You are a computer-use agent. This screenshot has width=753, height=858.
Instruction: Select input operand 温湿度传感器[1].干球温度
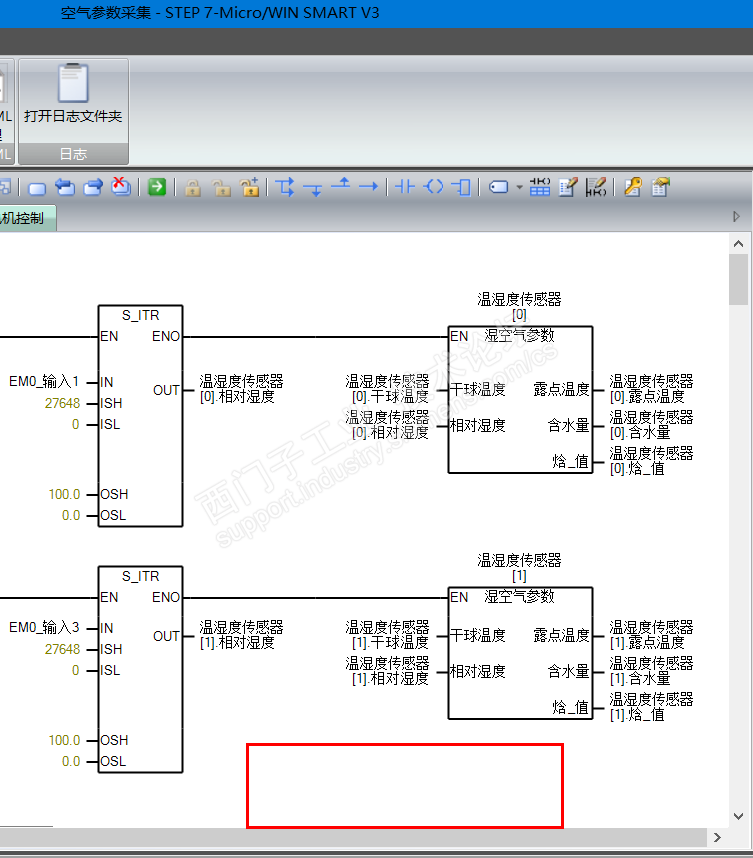click(387, 634)
